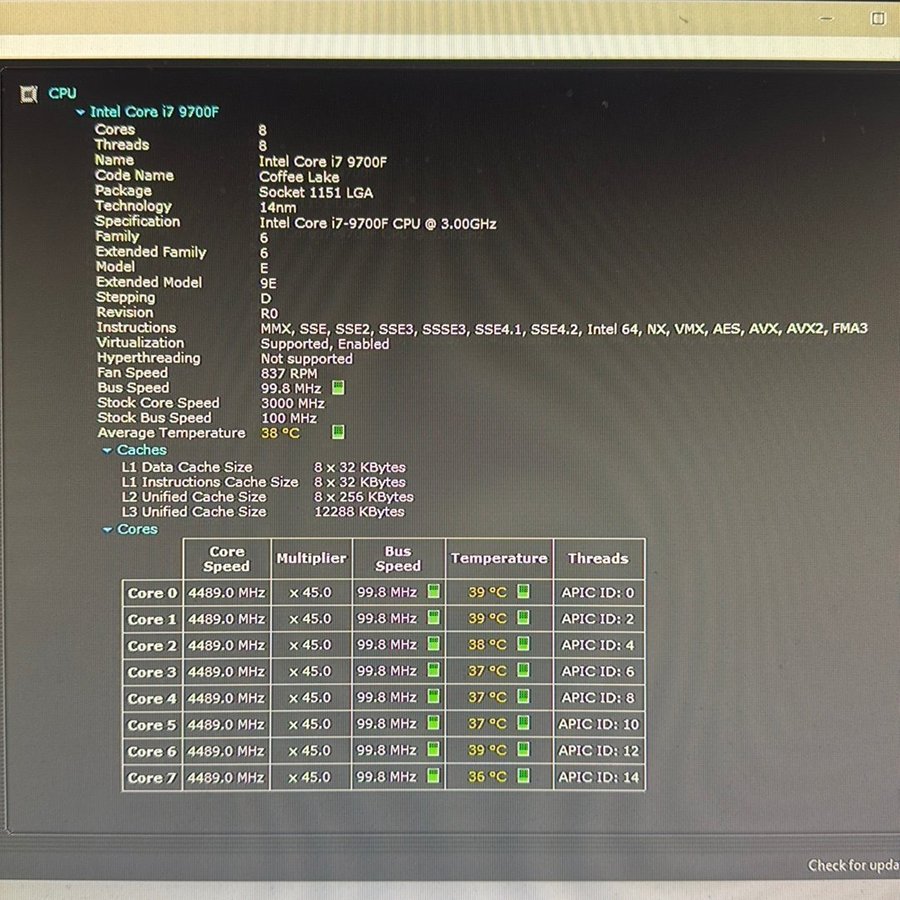Click the Temperature column header
Screen dimensions: 900x900
(x=498, y=558)
